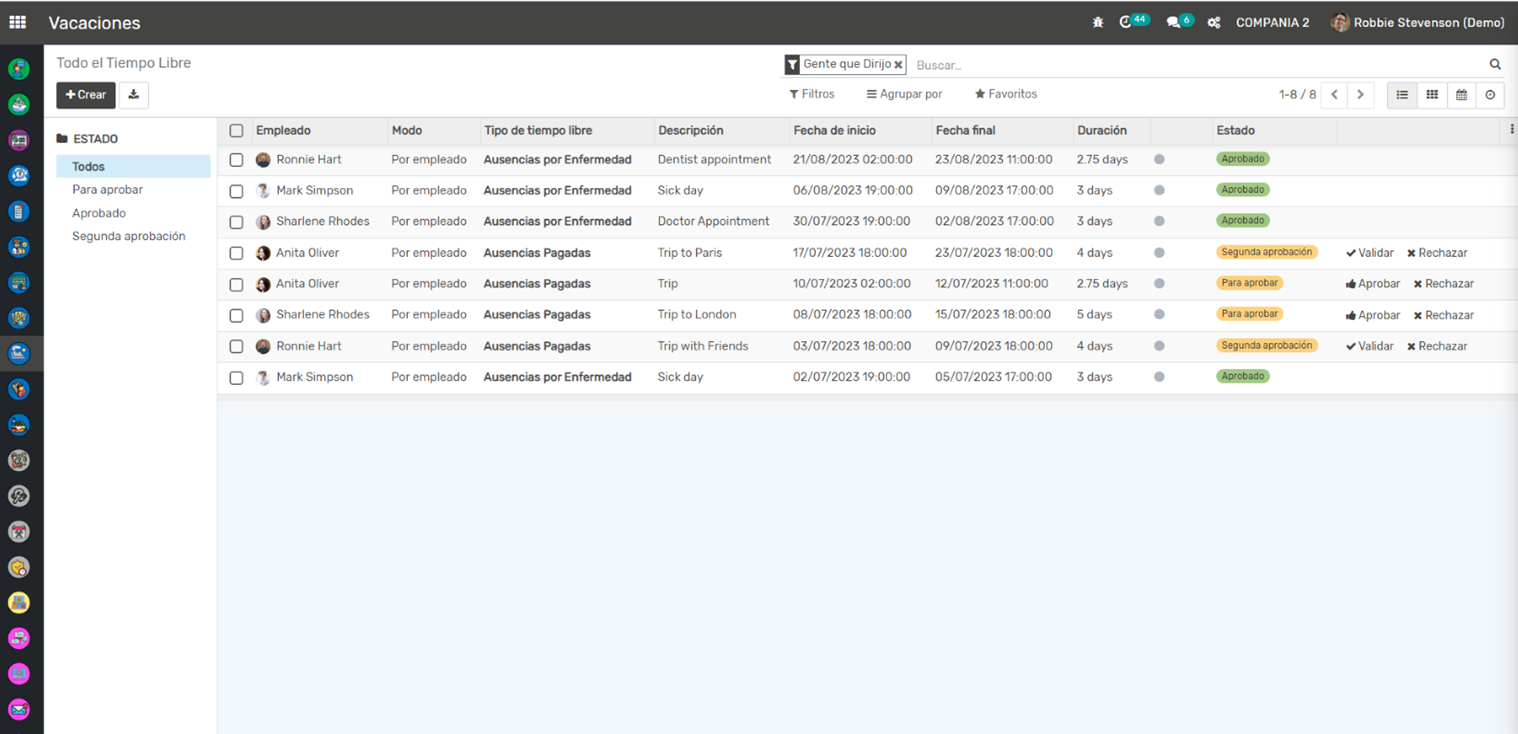This screenshot has height=734, width=1518.
Task: Open the debug bug icon
Action: click(x=1098, y=22)
